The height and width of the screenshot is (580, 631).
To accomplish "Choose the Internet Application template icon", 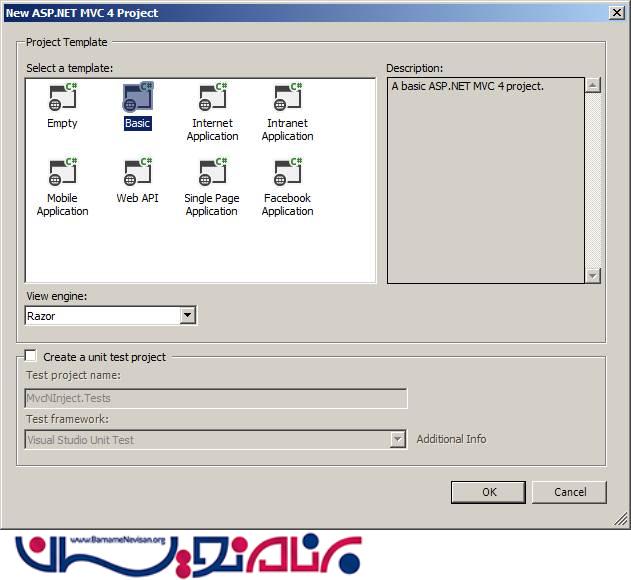I will [213, 97].
